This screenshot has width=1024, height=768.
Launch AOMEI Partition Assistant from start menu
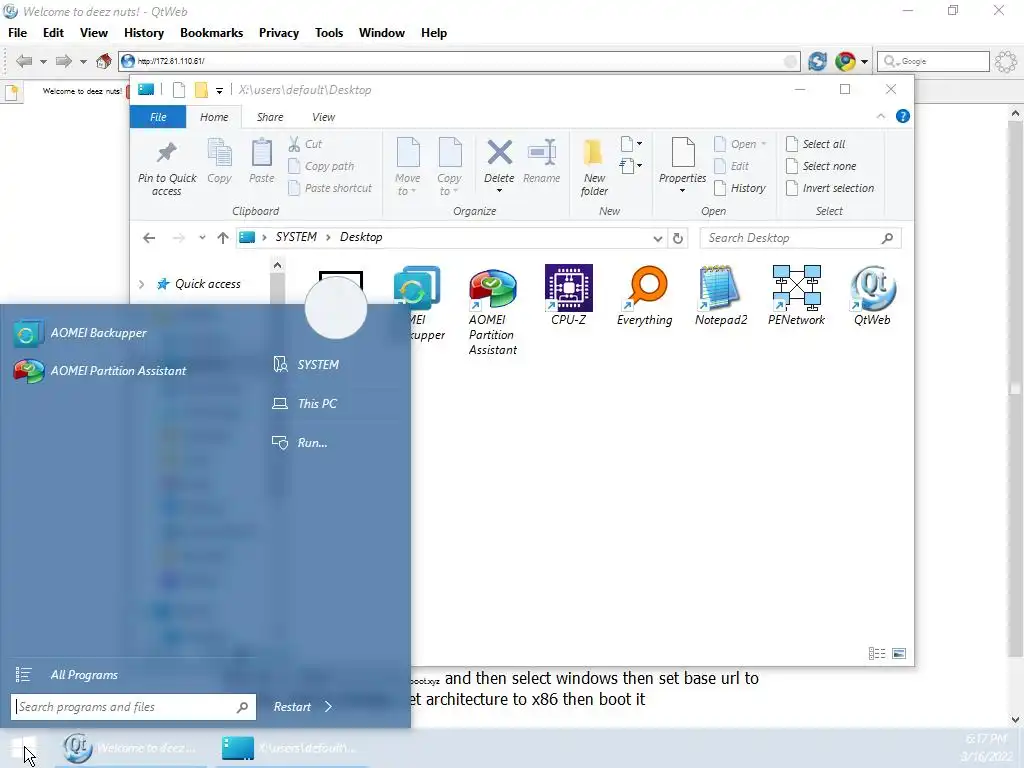(x=99, y=371)
